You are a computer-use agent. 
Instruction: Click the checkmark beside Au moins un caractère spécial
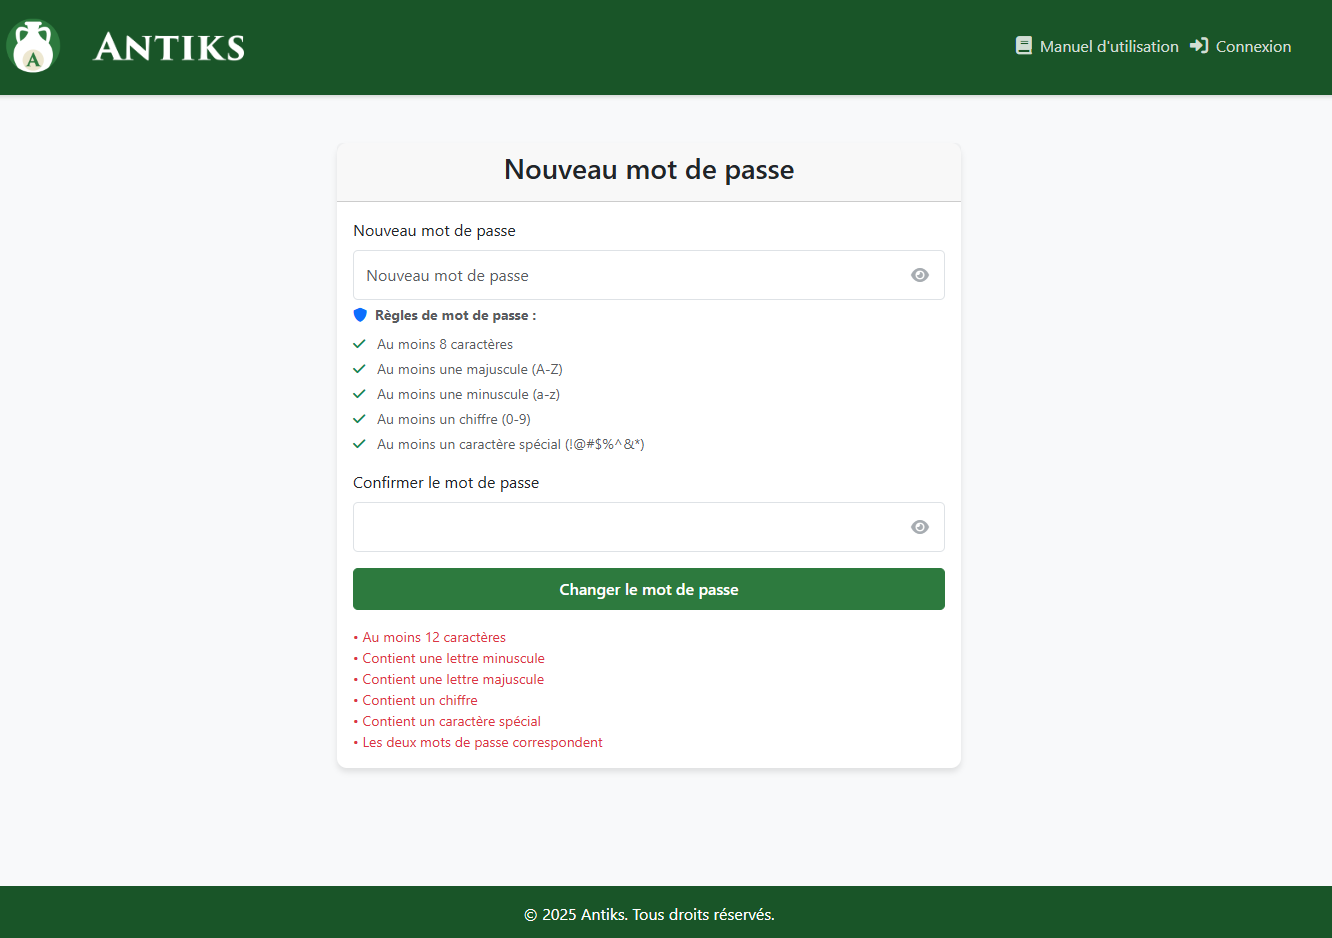(359, 443)
